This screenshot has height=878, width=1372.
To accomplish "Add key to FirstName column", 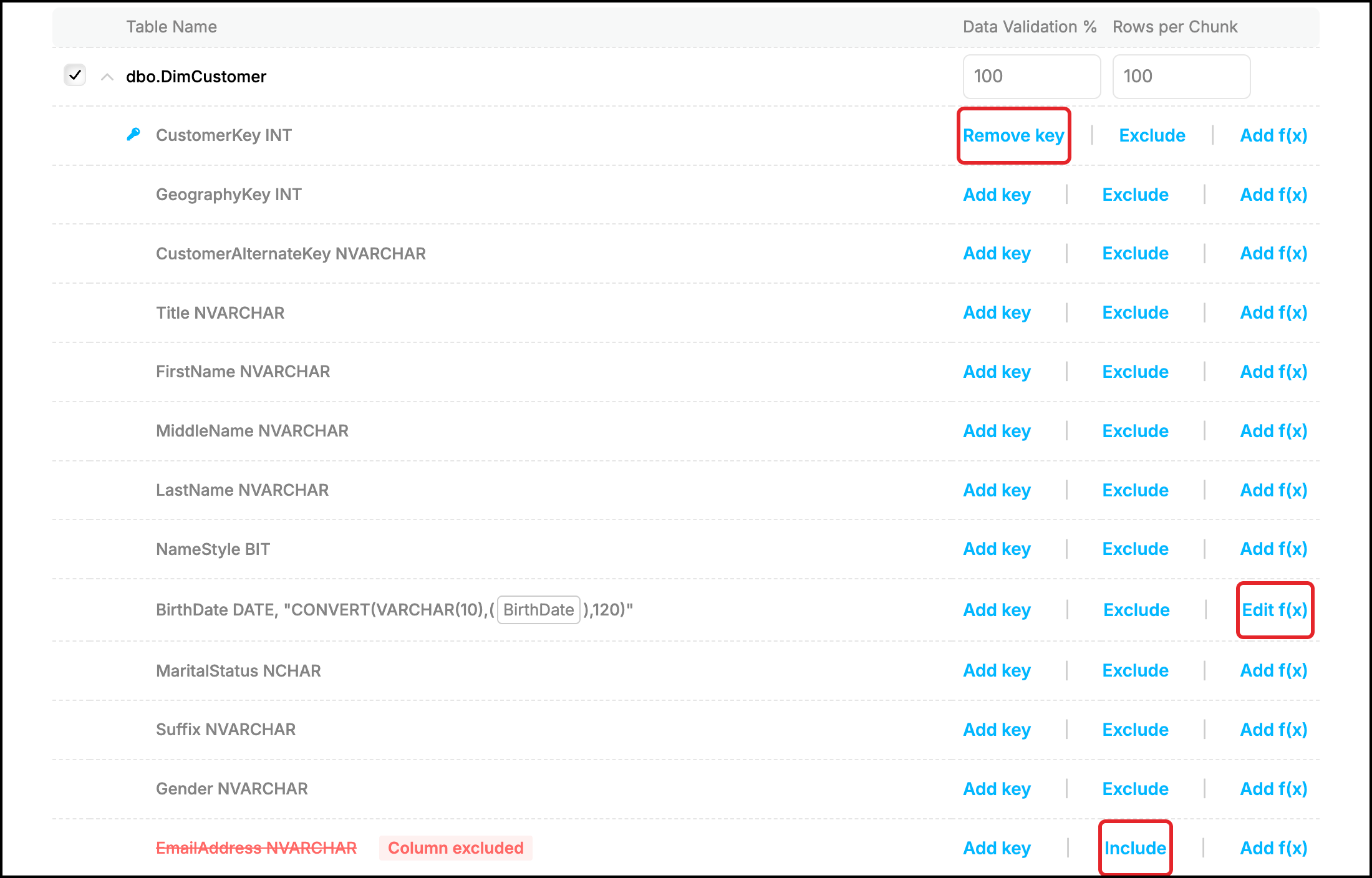I will click(x=997, y=372).
